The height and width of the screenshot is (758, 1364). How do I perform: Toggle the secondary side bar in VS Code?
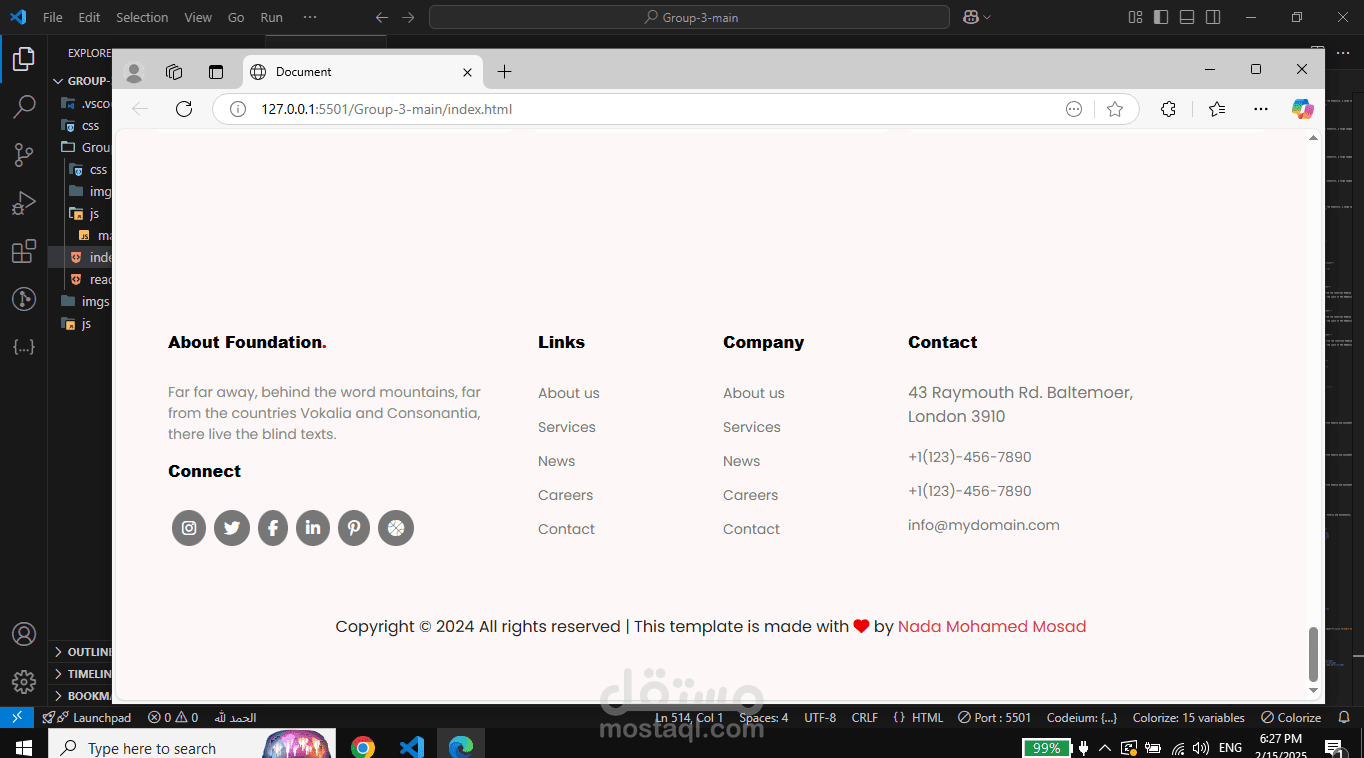tap(1213, 17)
